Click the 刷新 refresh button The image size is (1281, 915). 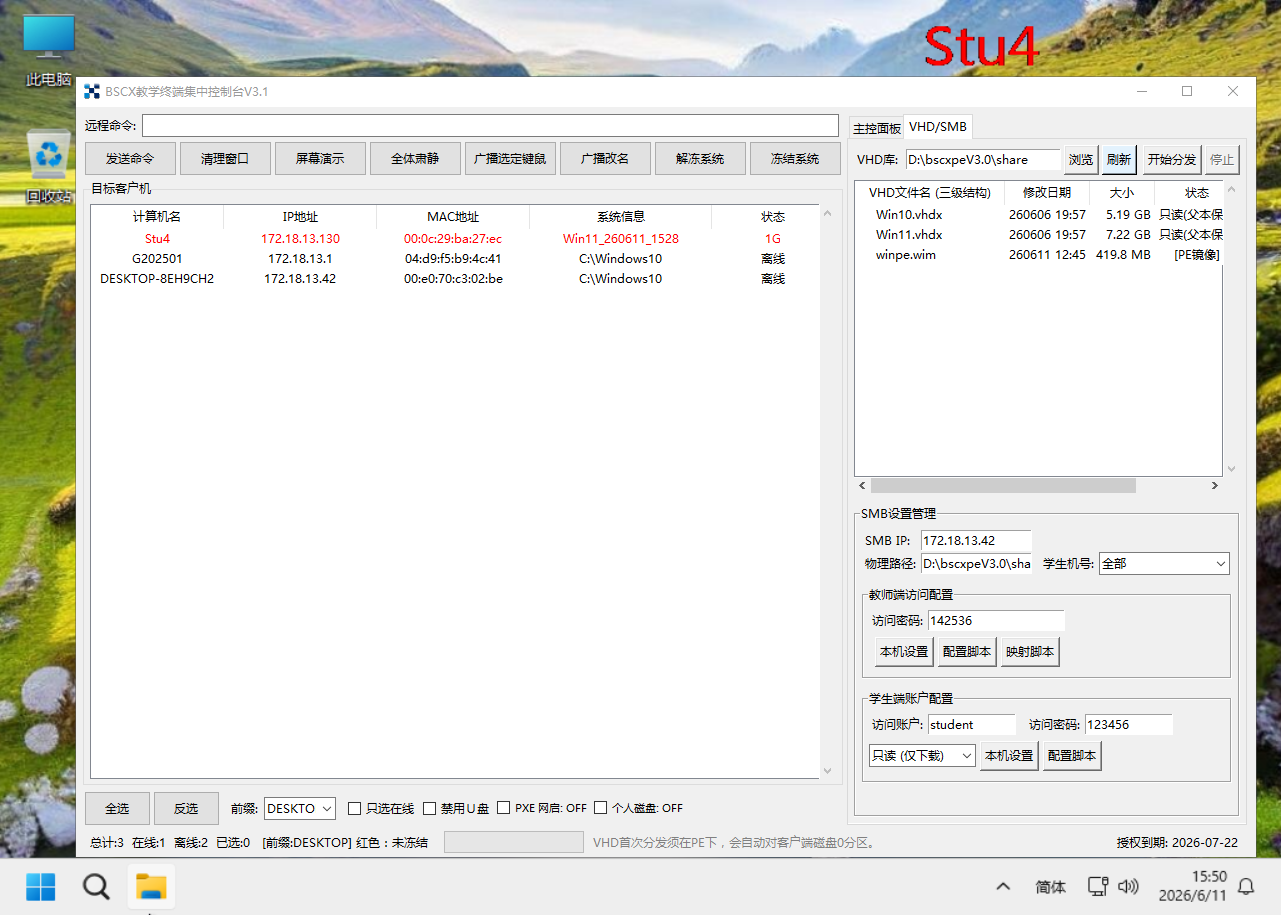coord(1119,160)
